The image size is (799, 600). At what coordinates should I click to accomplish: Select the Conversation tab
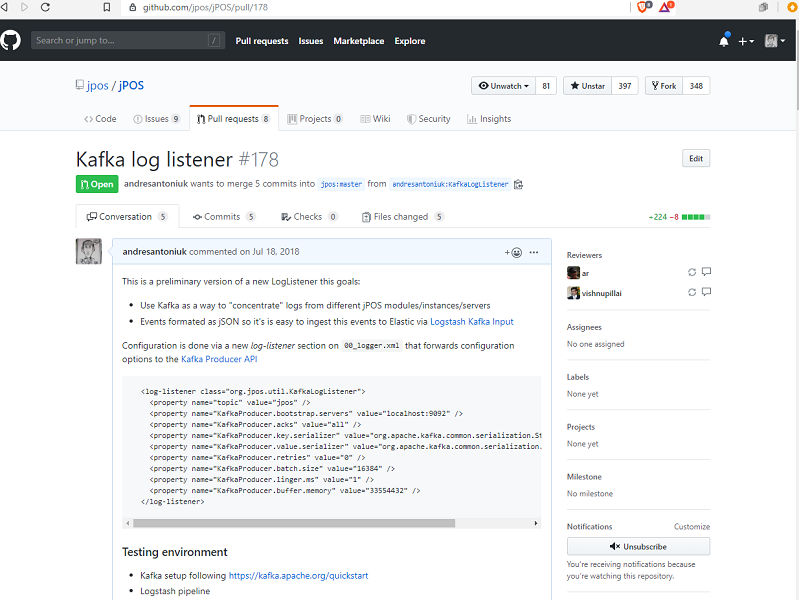click(x=127, y=217)
